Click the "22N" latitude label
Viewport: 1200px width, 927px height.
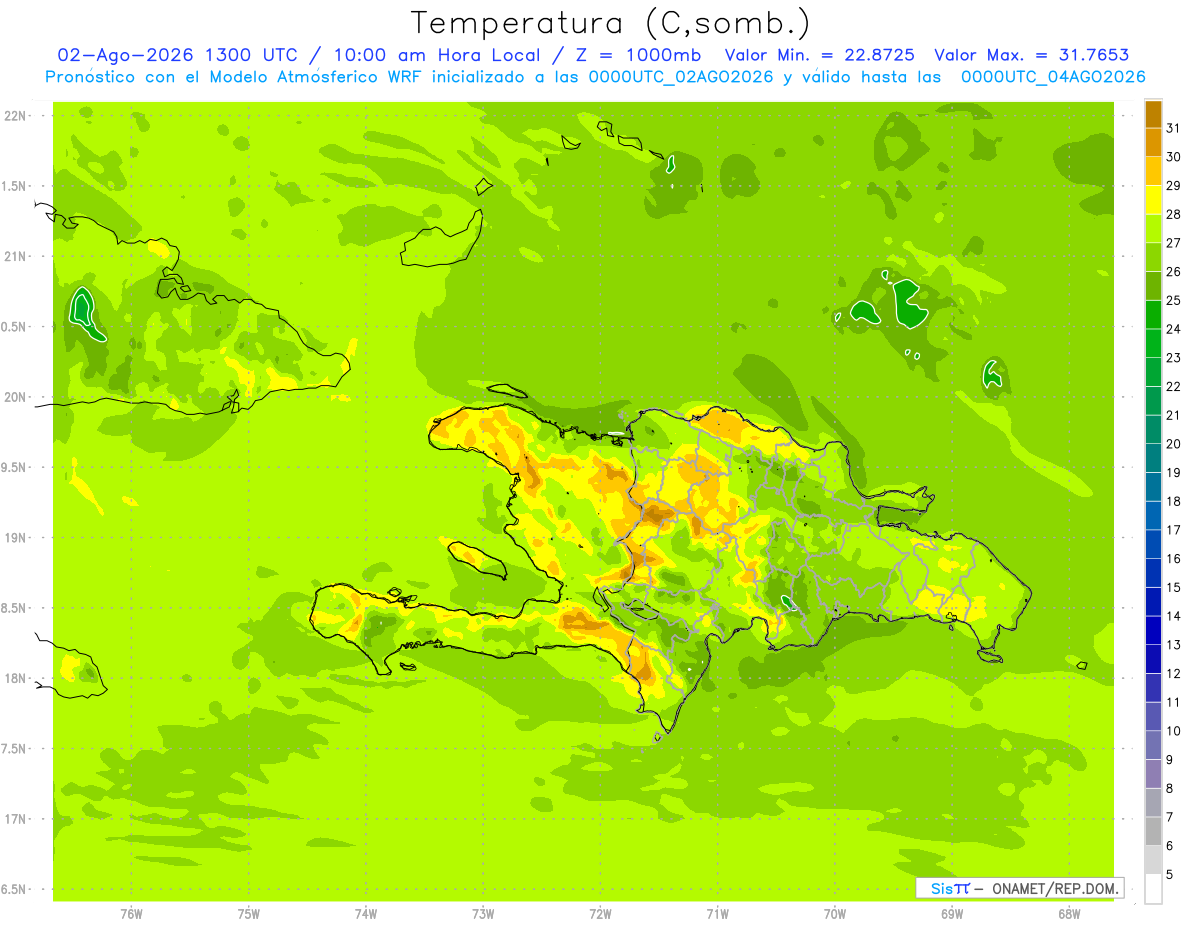coord(16,115)
